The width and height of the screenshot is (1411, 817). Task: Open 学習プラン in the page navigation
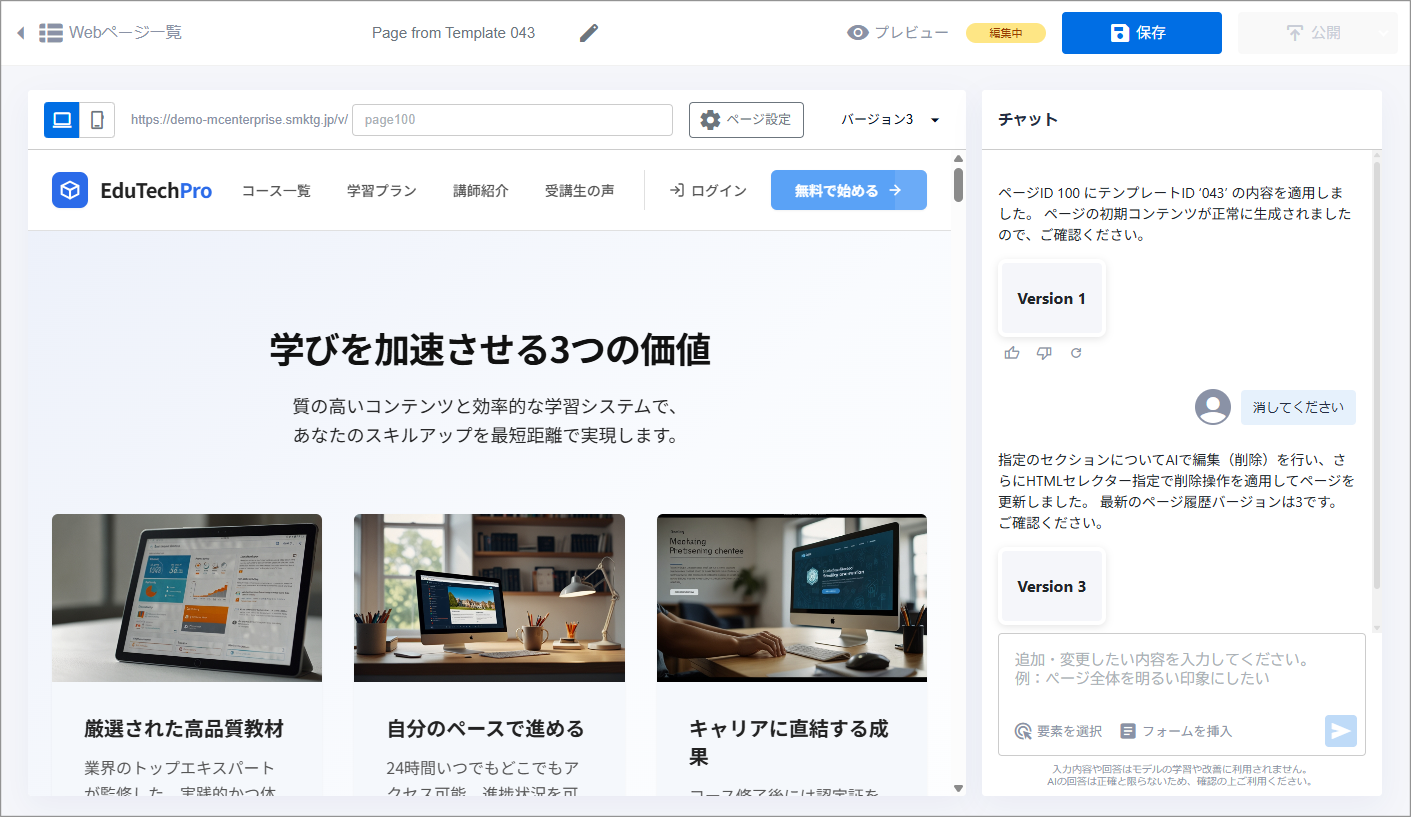382,191
